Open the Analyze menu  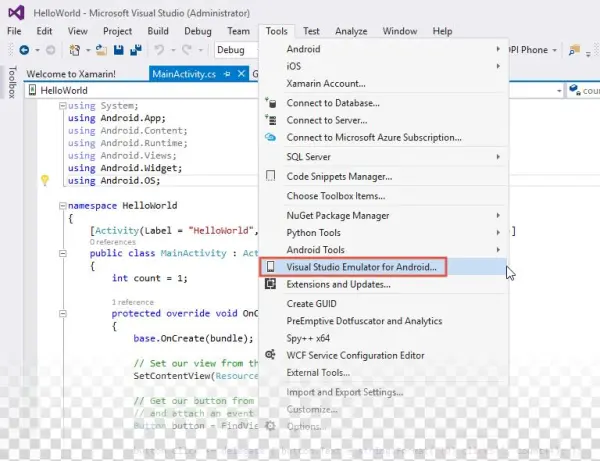click(351, 31)
